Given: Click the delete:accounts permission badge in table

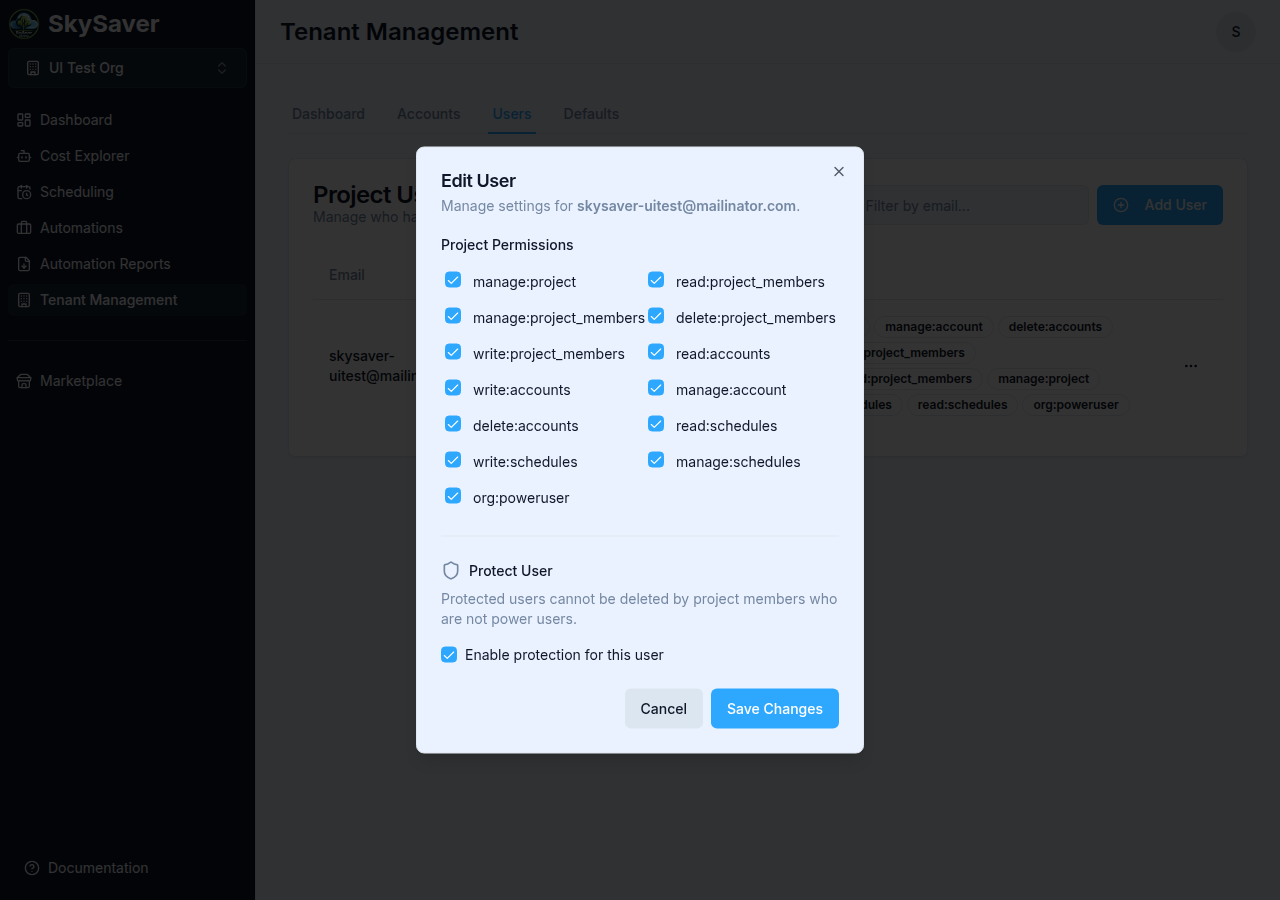Looking at the screenshot, I should coord(1055,327).
